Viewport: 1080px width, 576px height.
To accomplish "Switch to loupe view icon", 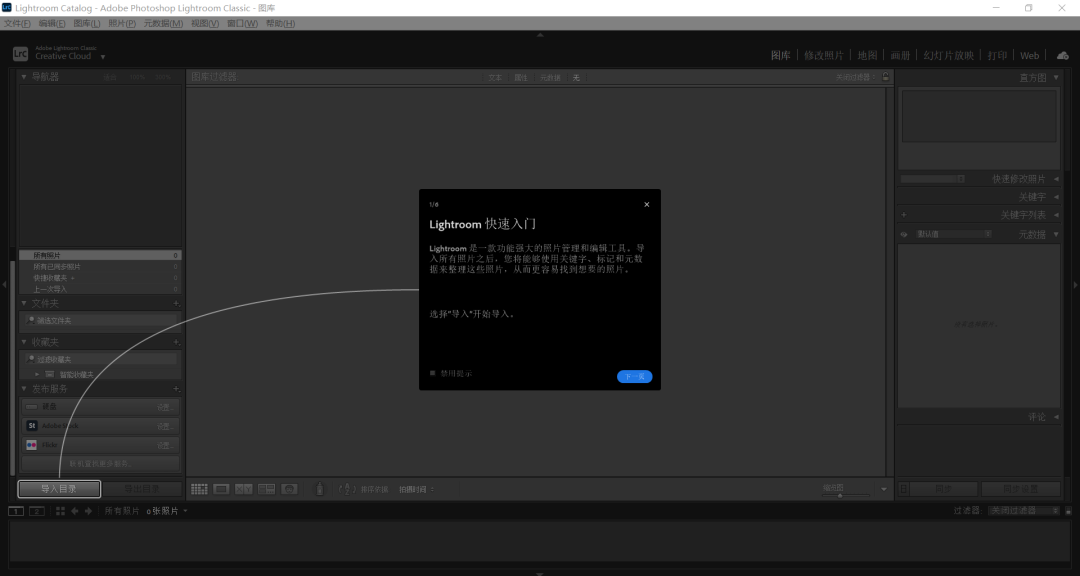I will [x=222, y=489].
